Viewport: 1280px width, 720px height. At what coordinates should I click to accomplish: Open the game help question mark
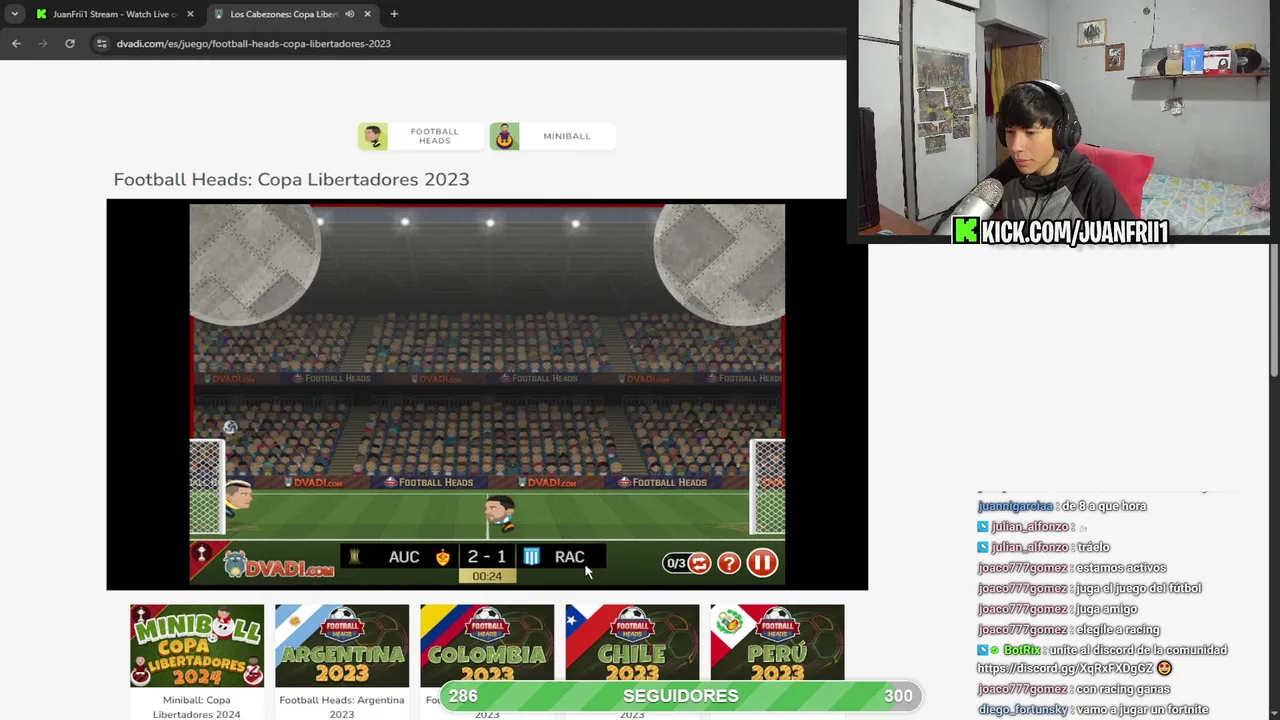[729, 564]
